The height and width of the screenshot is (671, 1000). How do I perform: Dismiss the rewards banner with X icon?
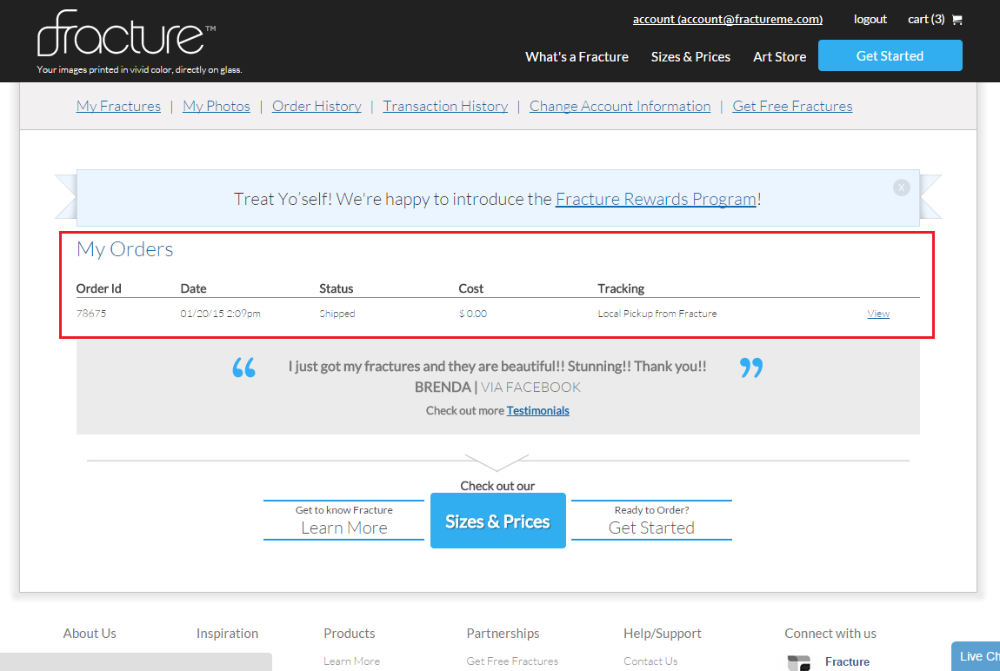(901, 188)
